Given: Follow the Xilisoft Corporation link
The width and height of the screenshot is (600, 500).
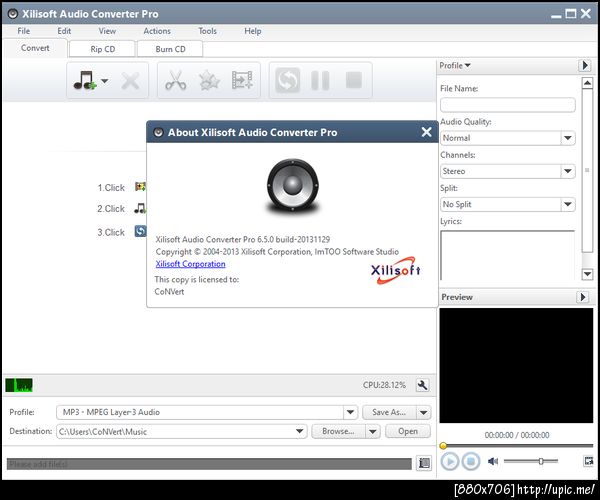Looking at the screenshot, I should (x=190, y=264).
